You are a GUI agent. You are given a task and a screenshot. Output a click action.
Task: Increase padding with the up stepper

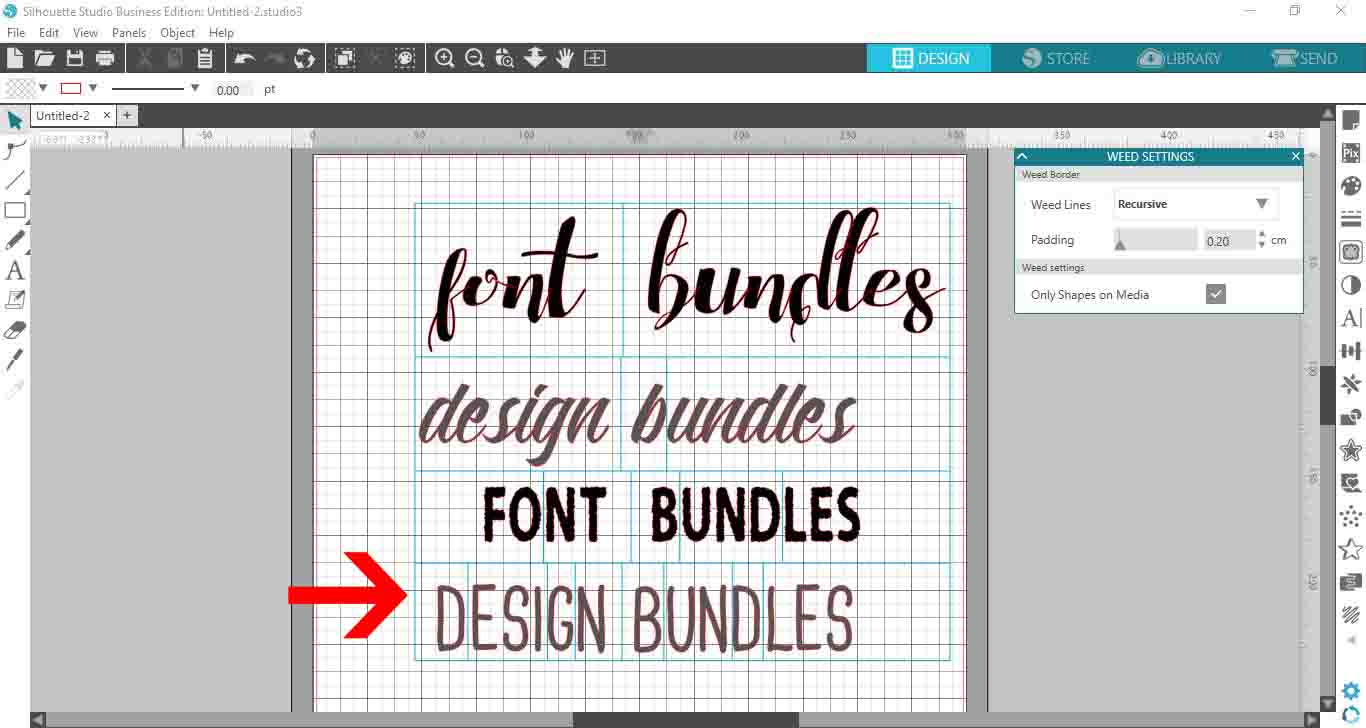point(1262,235)
